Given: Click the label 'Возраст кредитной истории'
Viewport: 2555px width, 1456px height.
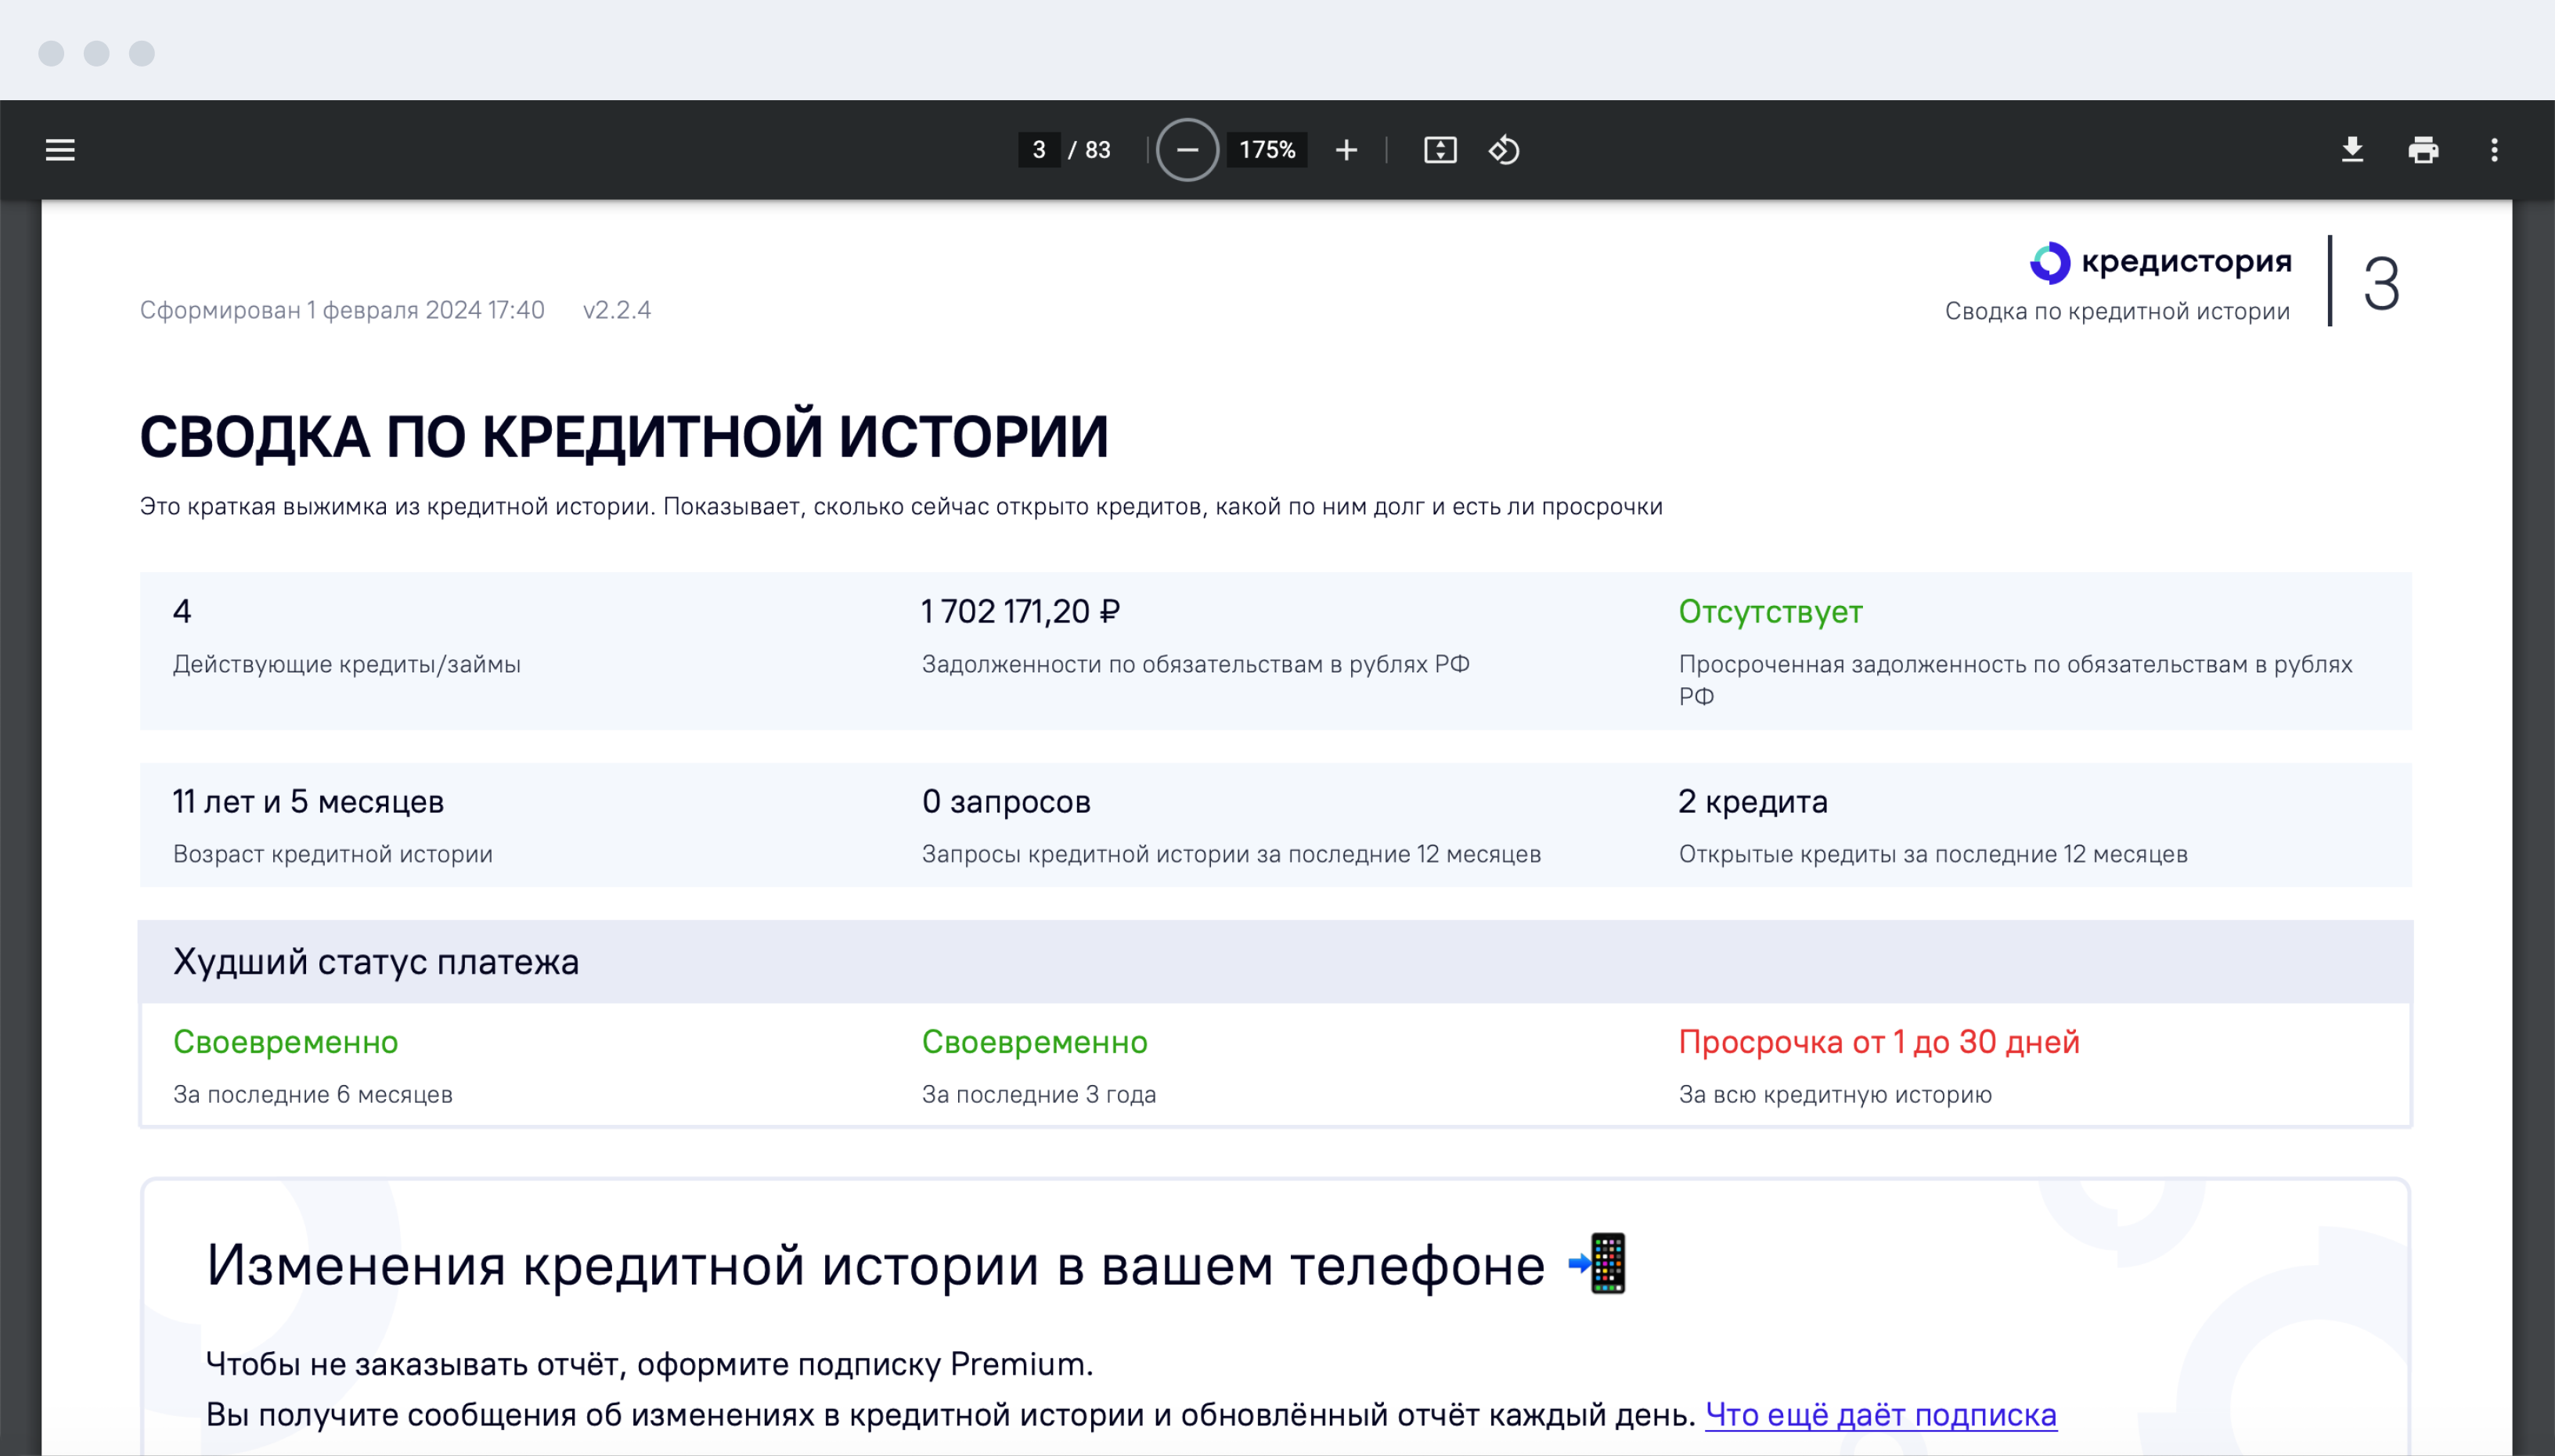Looking at the screenshot, I should click(332, 854).
